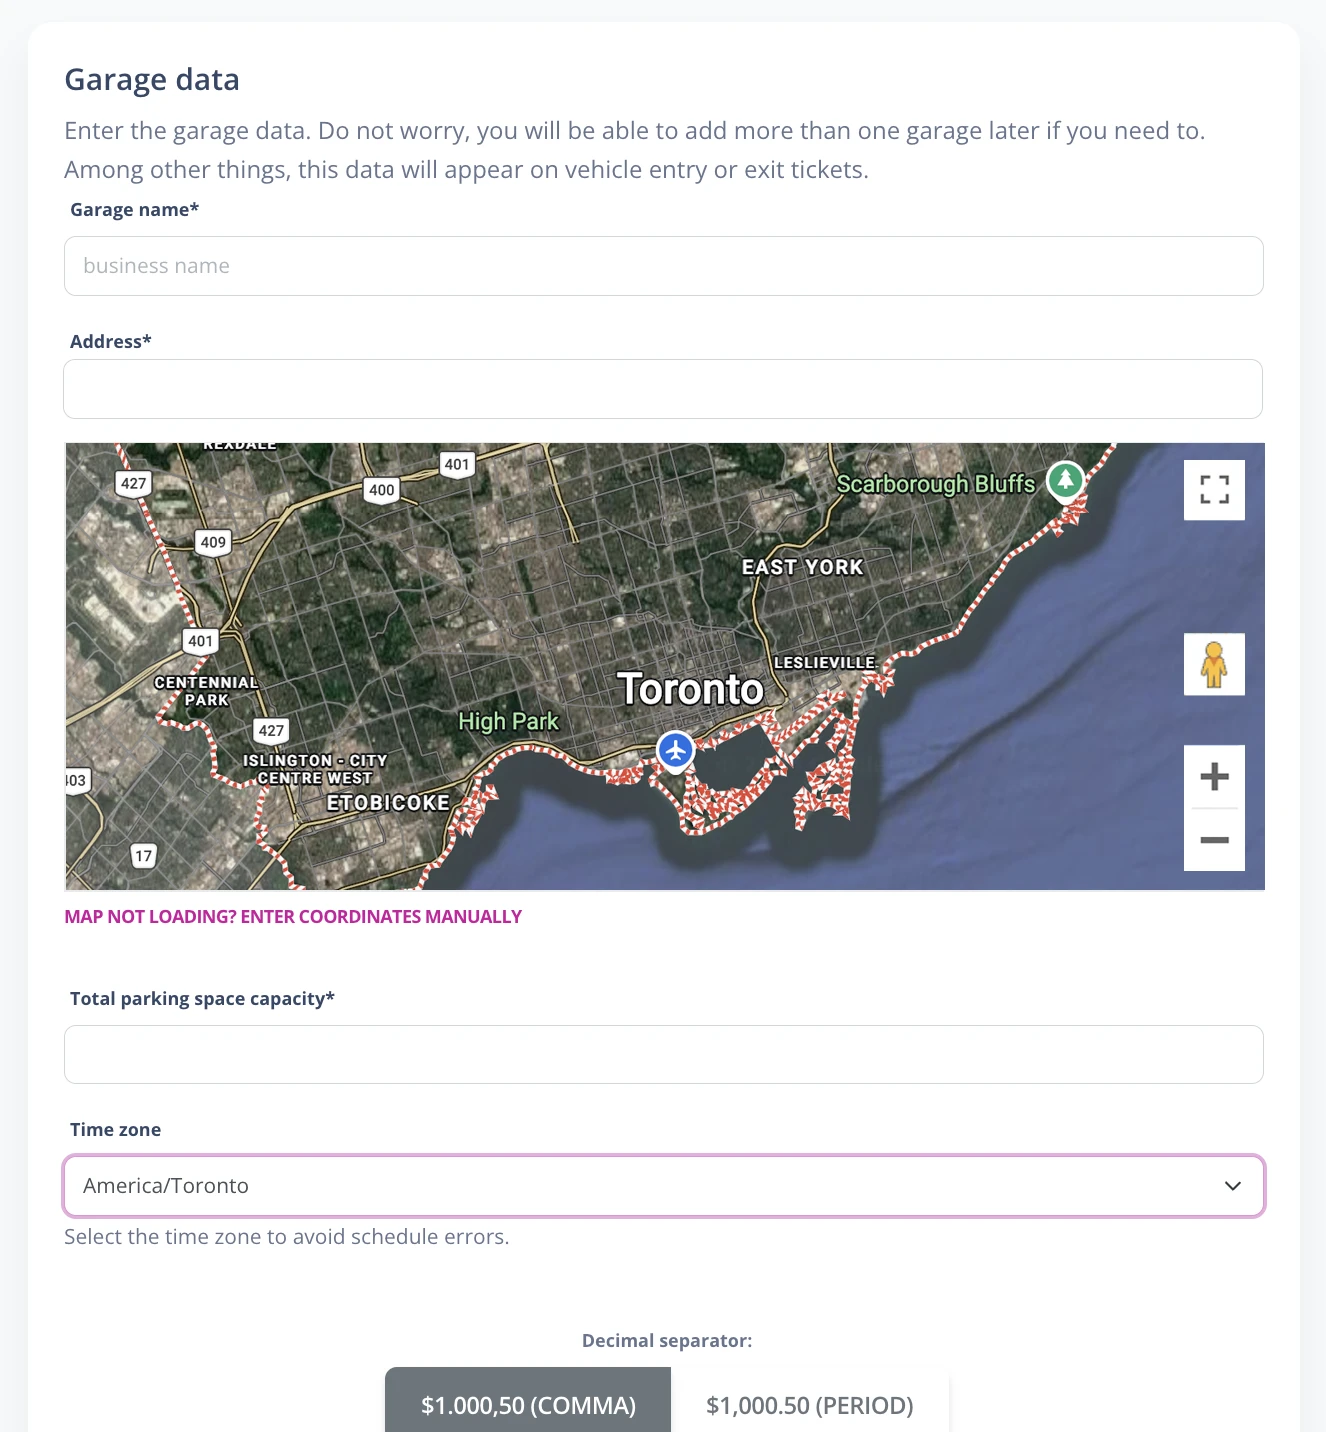
Task: Zoom in on the map
Action: click(x=1214, y=776)
